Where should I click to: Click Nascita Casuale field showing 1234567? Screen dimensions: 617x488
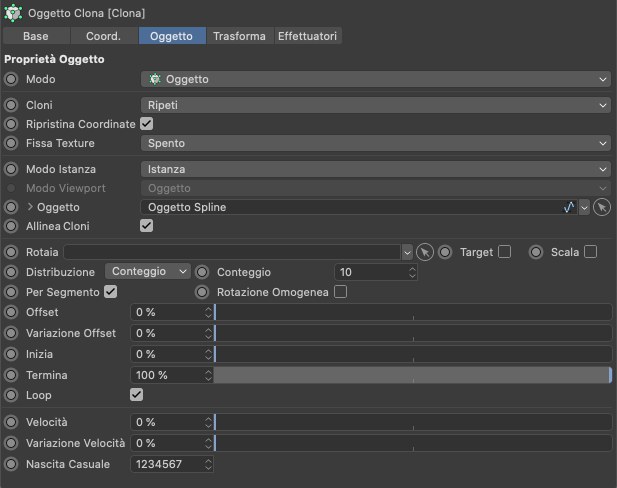pos(172,464)
